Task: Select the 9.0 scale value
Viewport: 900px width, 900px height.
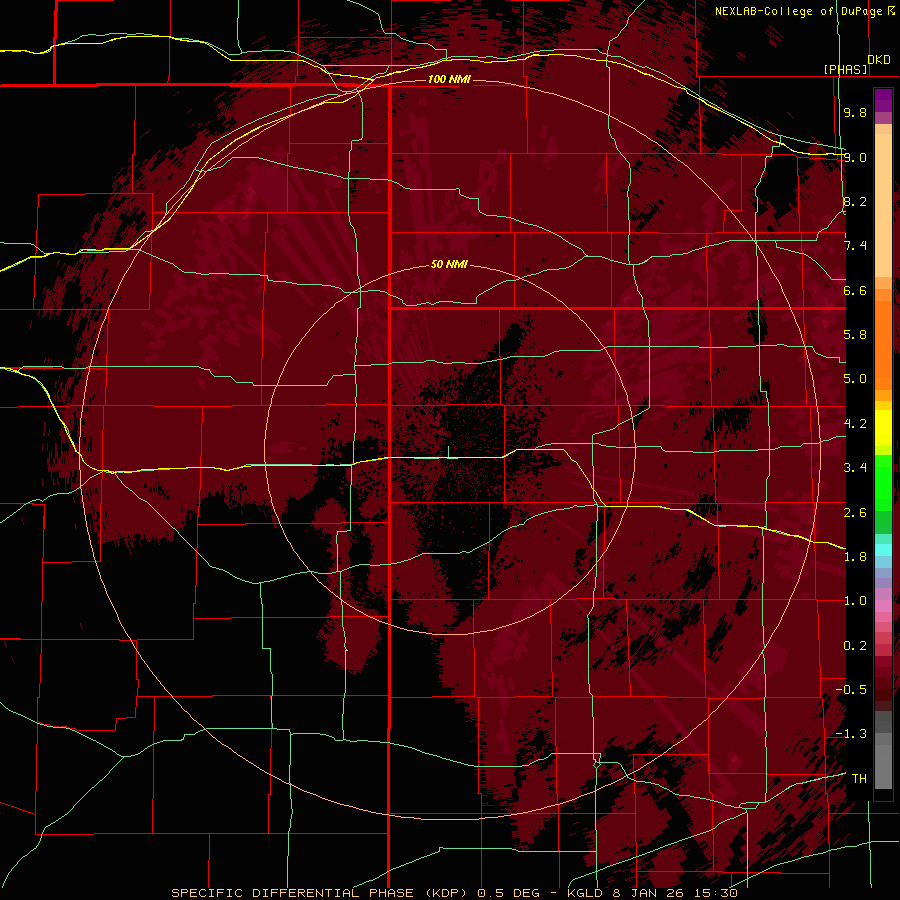Action: (855, 157)
